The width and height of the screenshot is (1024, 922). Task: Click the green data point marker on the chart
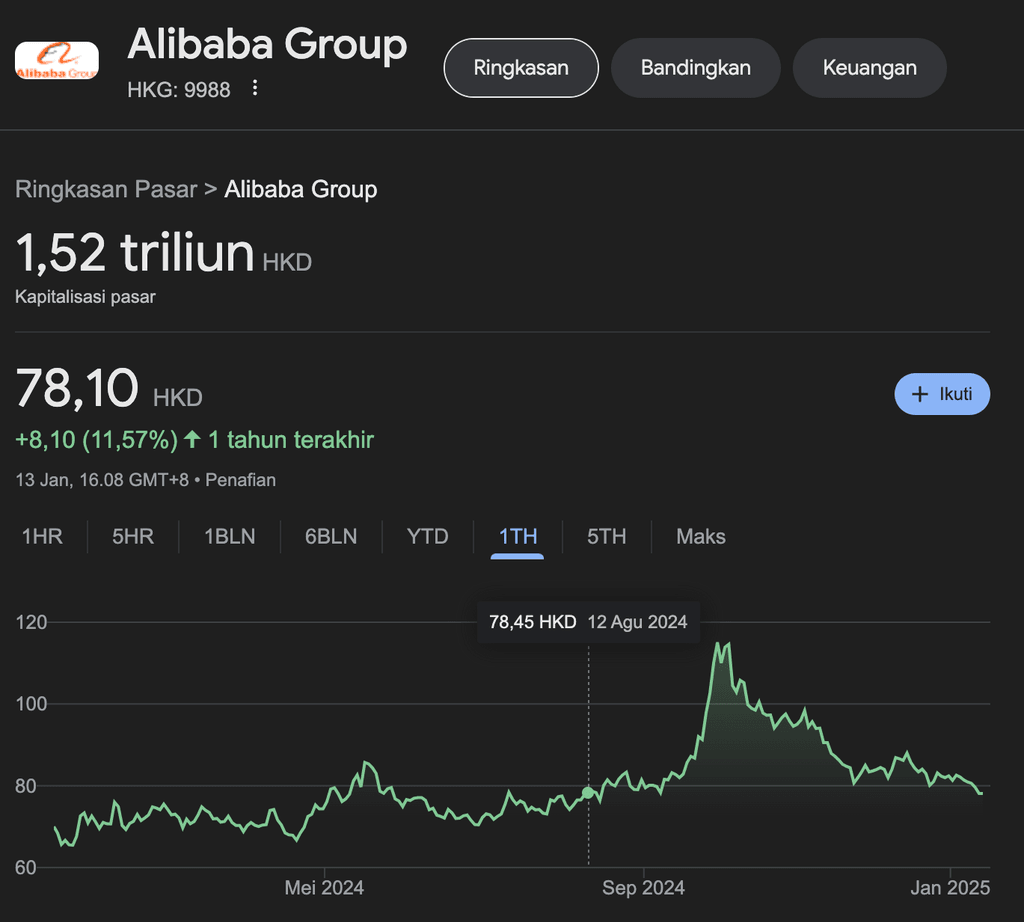coord(588,793)
